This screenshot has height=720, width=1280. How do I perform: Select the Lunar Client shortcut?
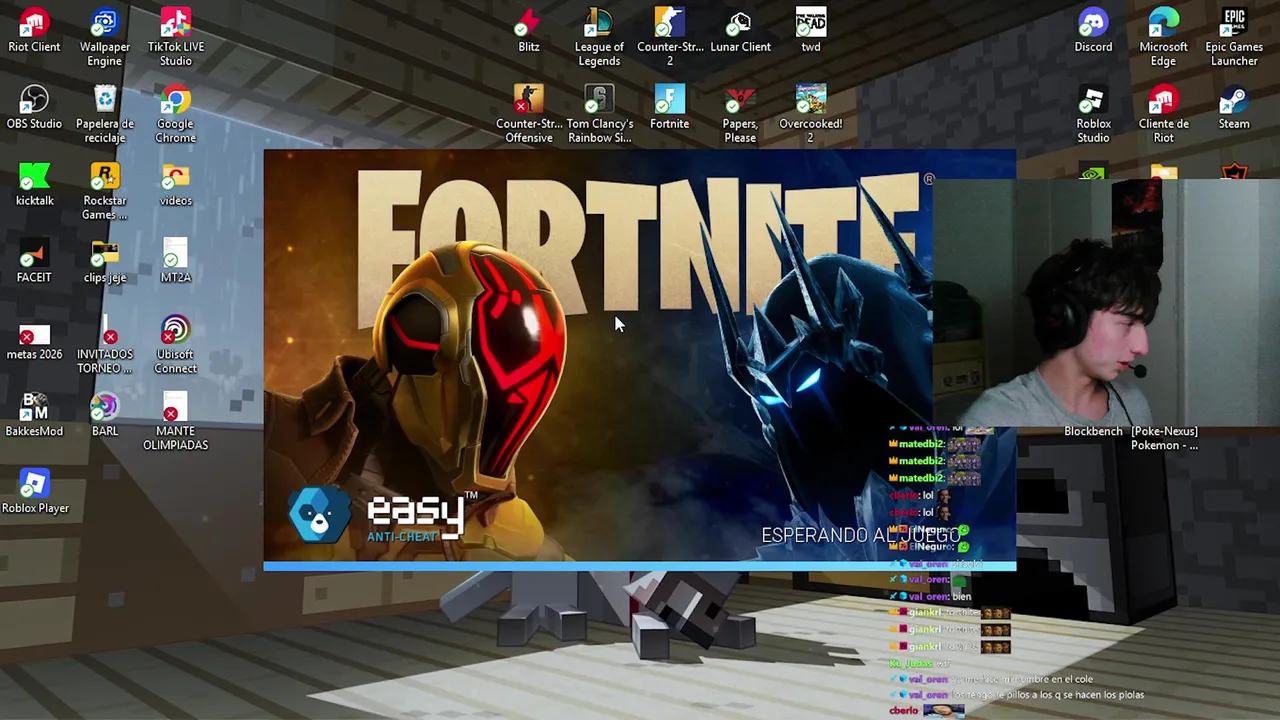pos(740,31)
